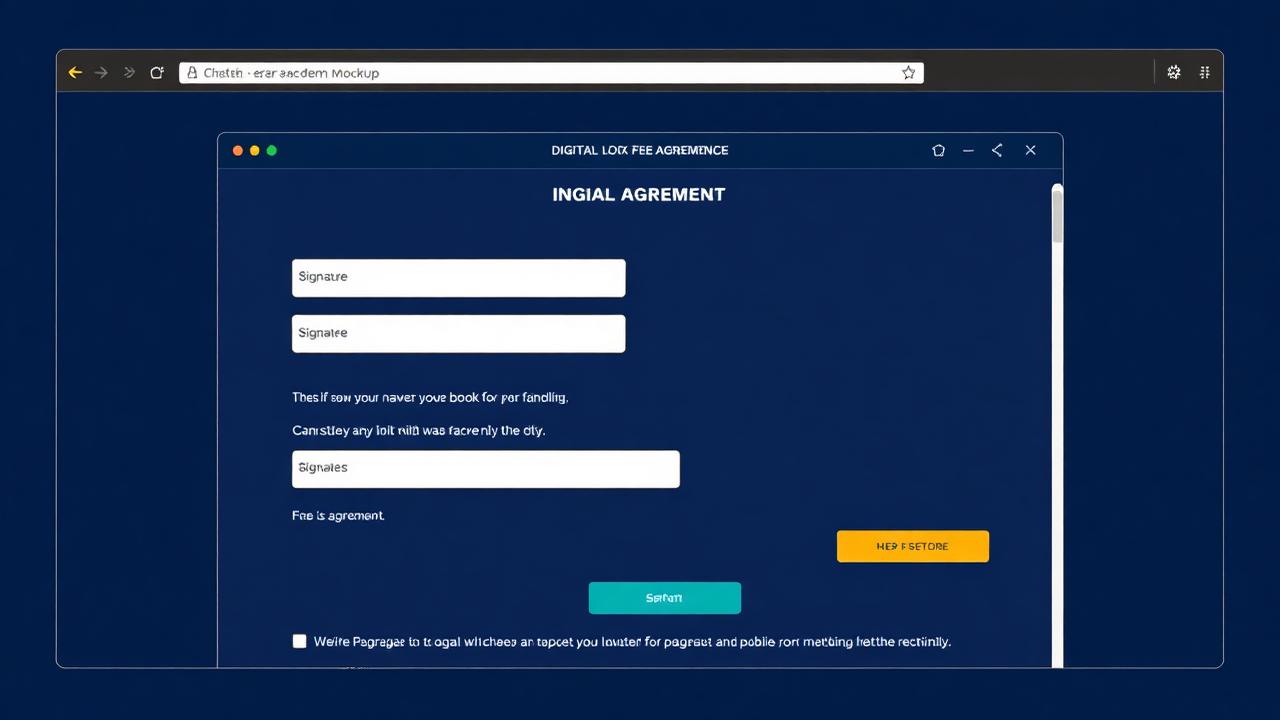This screenshot has height=720, width=1280.
Task: Click the yellow traffic-light dot
Action: (x=255, y=150)
